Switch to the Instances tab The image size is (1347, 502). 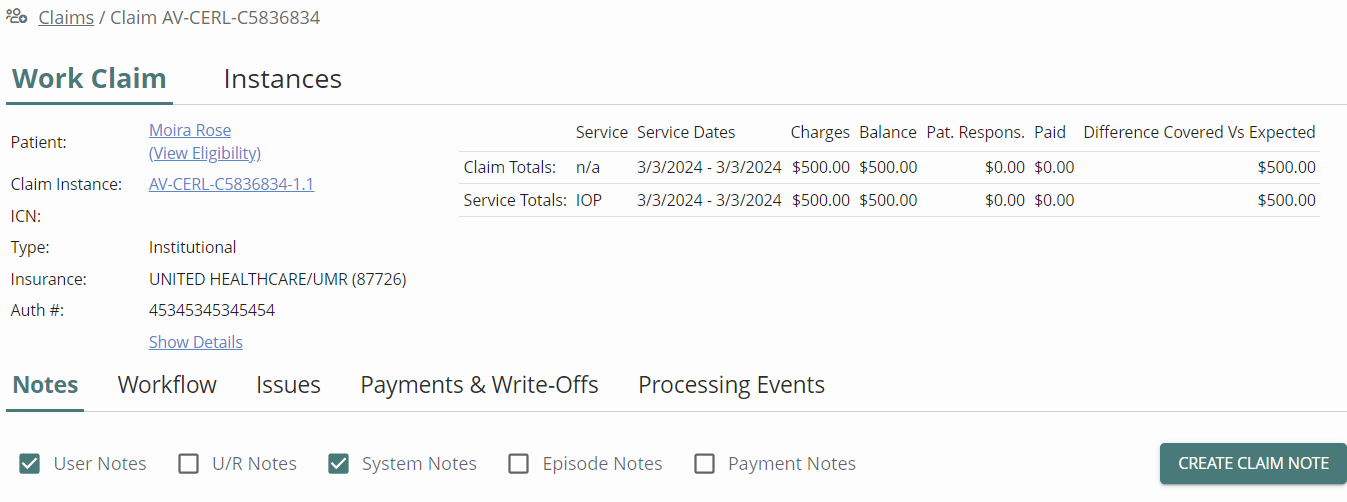coord(283,79)
